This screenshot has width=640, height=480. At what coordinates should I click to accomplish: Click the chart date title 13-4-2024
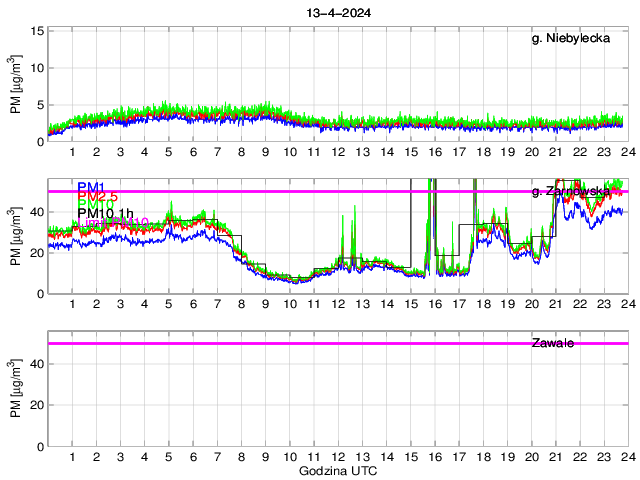[x=338, y=13]
